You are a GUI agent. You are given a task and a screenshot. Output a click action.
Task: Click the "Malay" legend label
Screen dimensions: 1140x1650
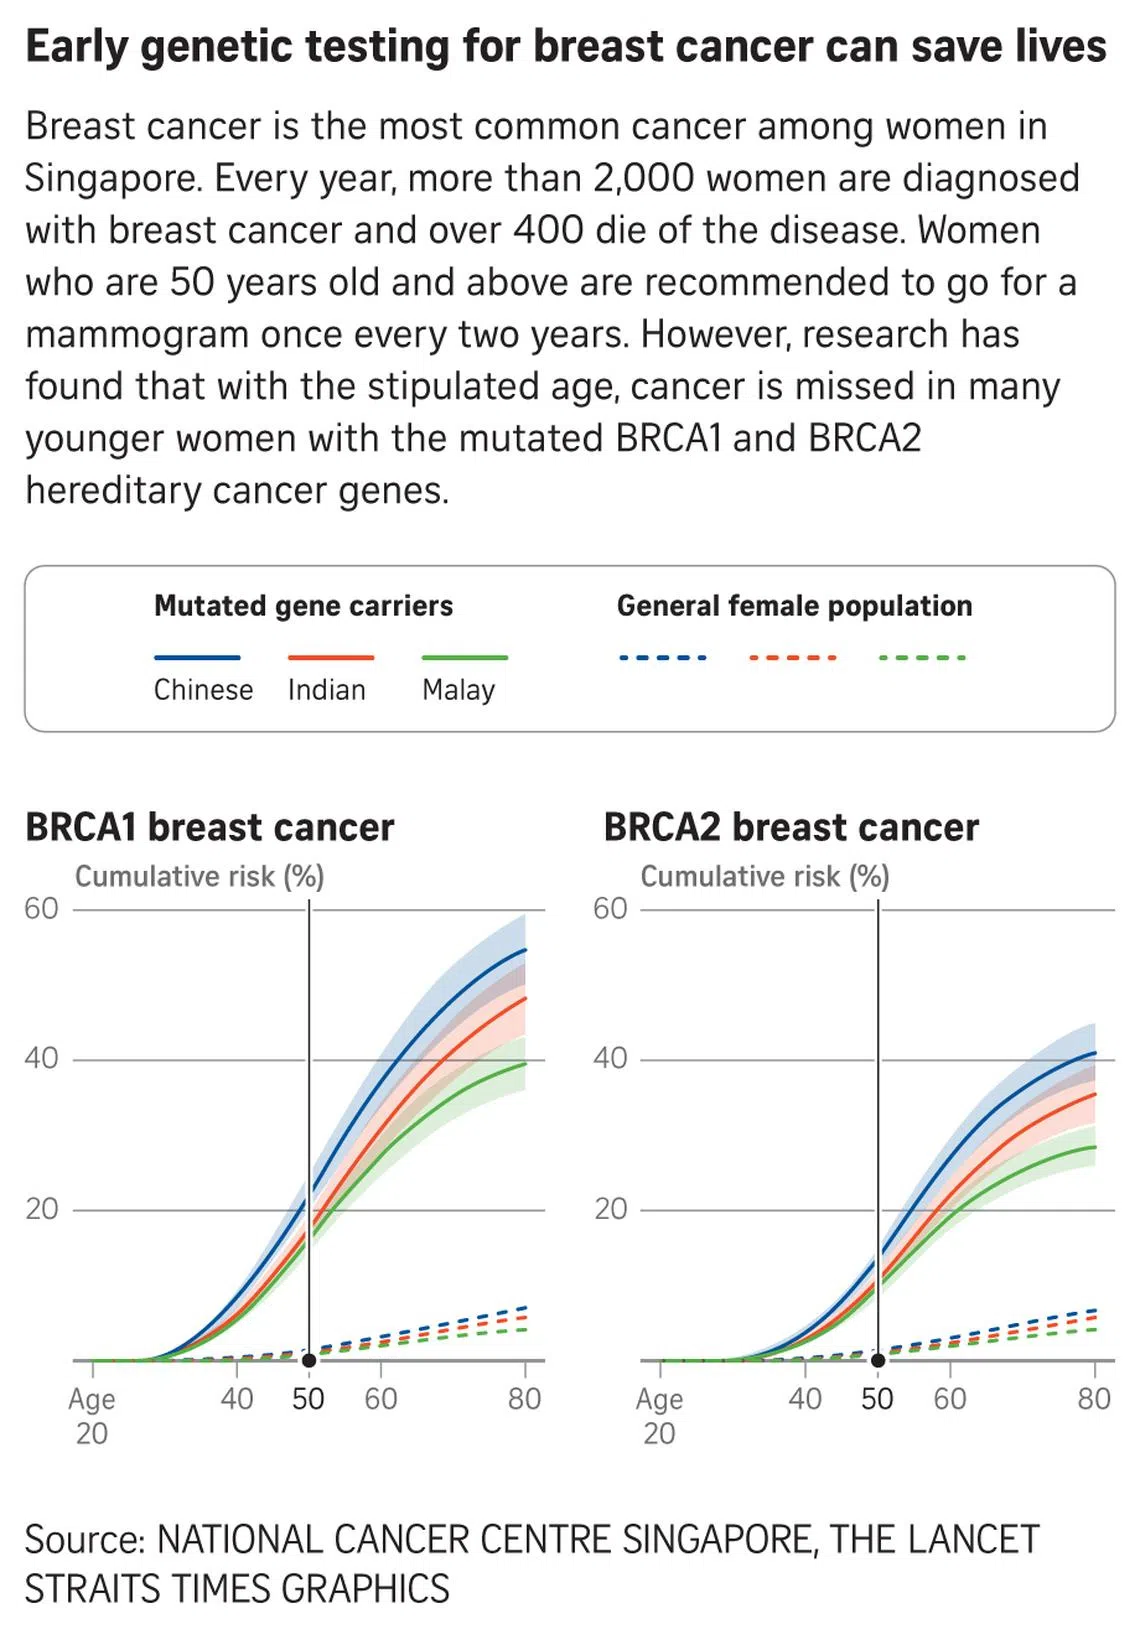point(458,691)
